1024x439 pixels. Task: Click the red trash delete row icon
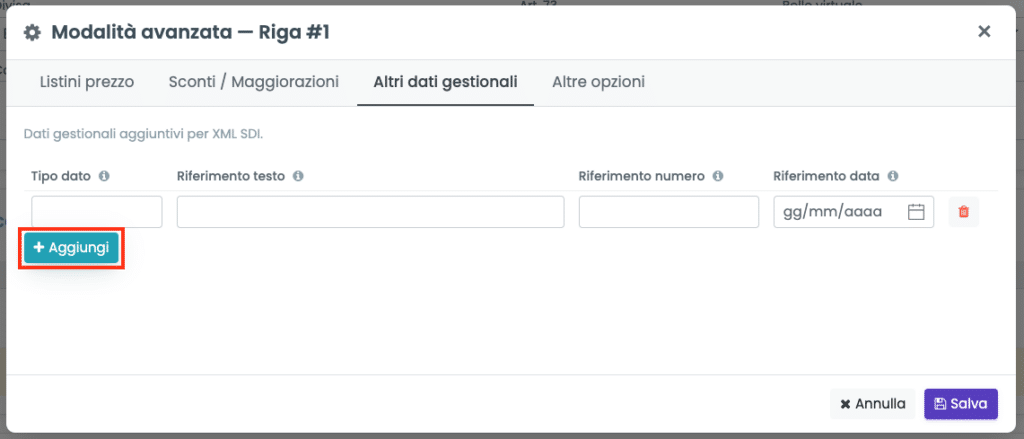point(963,212)
